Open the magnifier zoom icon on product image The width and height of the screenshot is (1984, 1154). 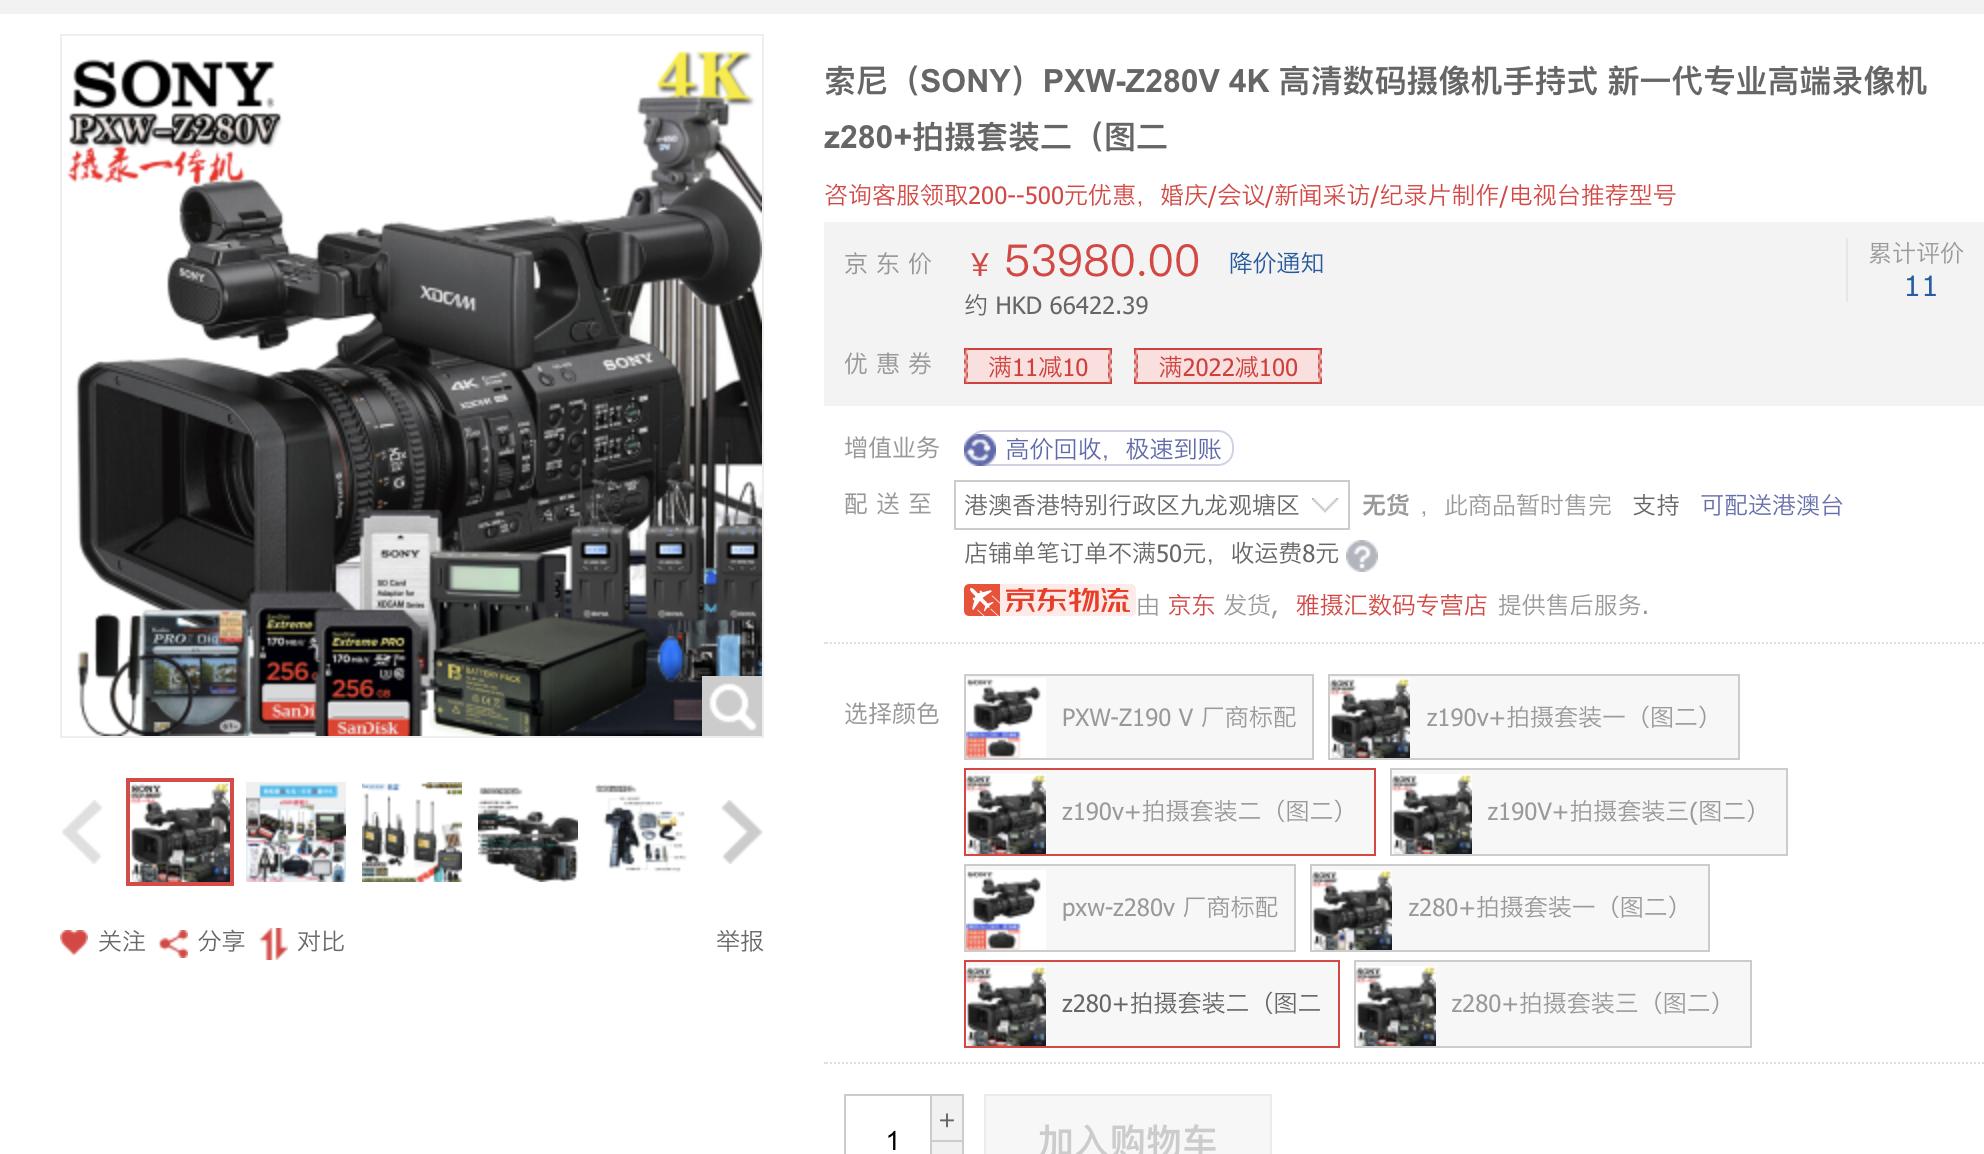[x=733, y=707]
